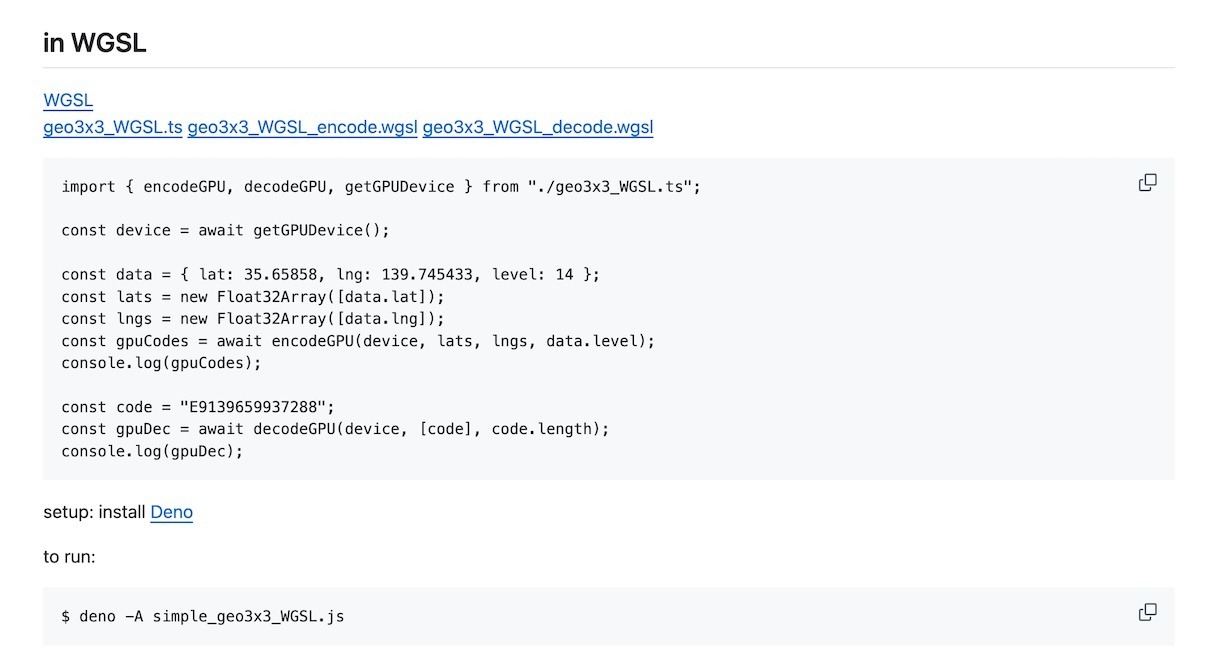
Task: Click the "in WGSL" heading
Action: [x=95, y=43]
